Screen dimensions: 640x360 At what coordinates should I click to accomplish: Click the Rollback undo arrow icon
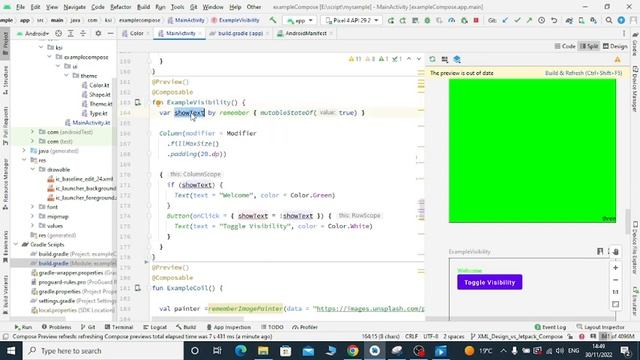554,20
